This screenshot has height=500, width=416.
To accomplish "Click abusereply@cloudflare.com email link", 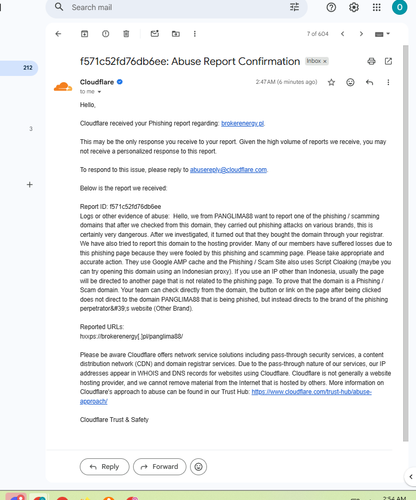I will coord(228,170).
